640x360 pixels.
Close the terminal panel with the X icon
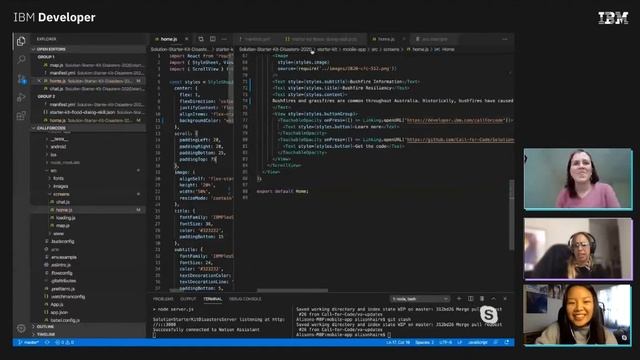point(505,299)
